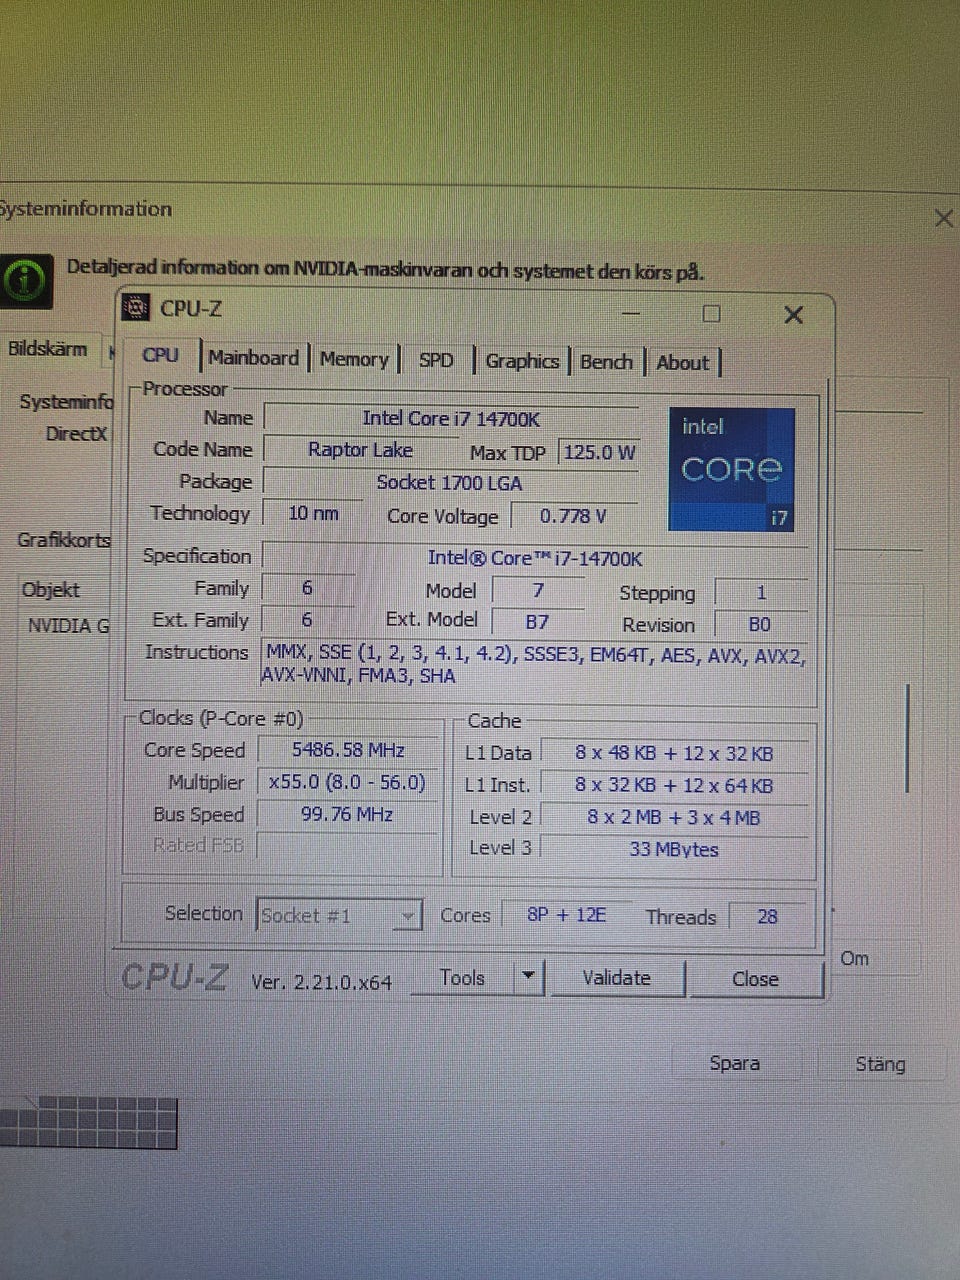Close the CPU-Z window with X

(794, 315)
